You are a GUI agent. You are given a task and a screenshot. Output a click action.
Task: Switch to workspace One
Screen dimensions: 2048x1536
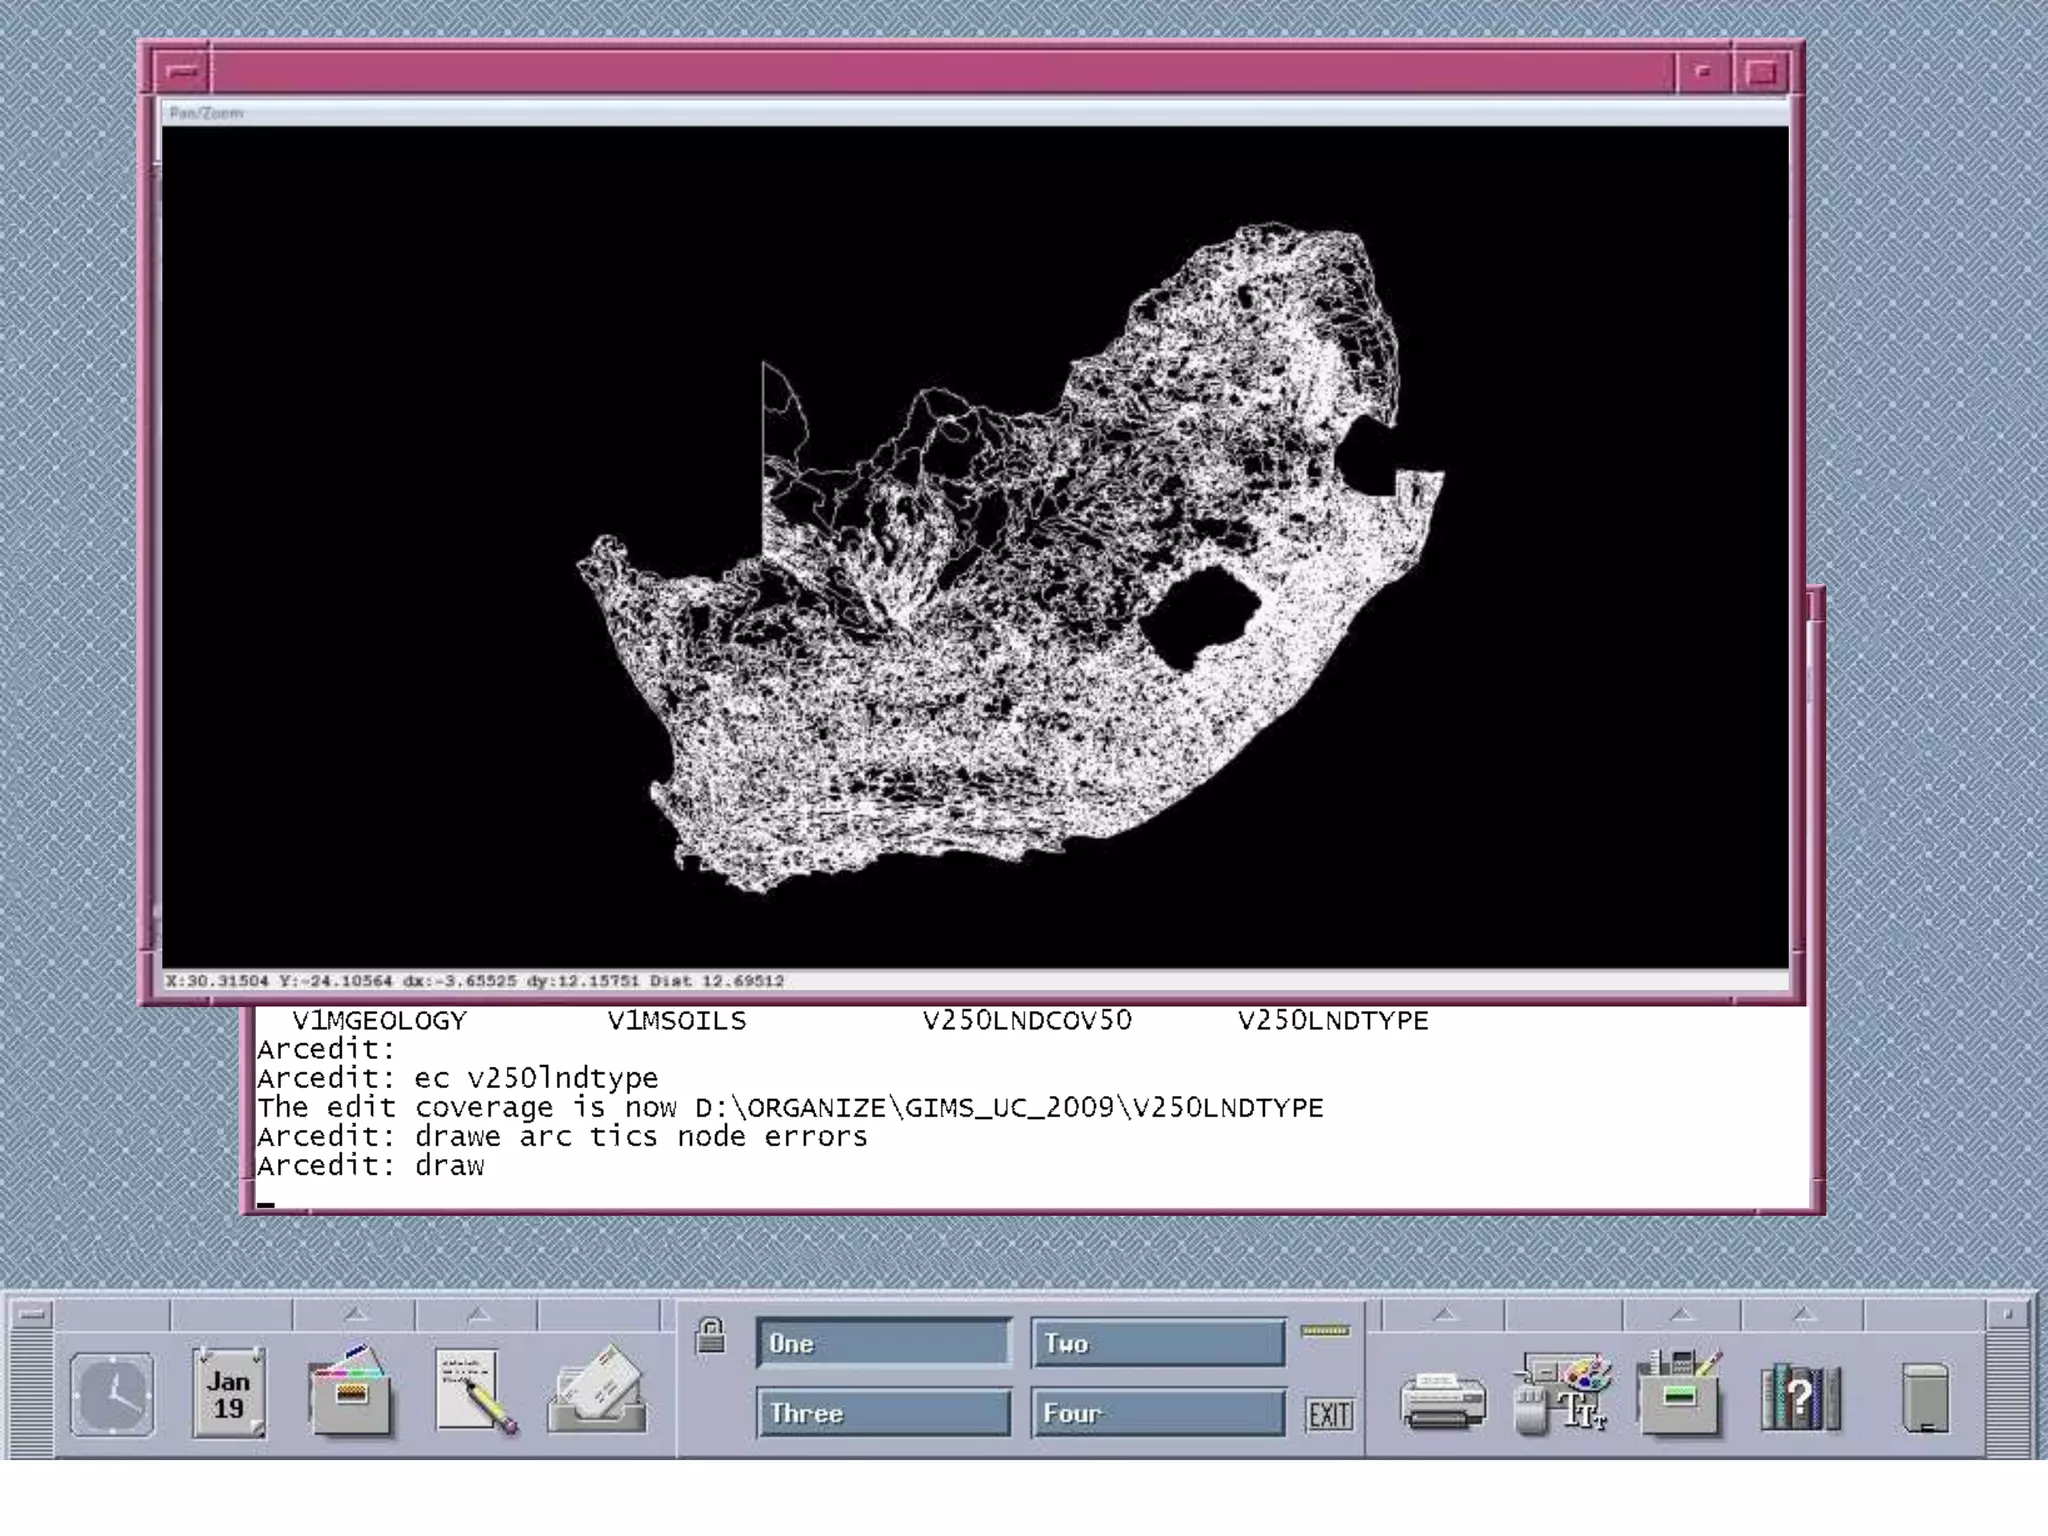tap(883, 1343)
